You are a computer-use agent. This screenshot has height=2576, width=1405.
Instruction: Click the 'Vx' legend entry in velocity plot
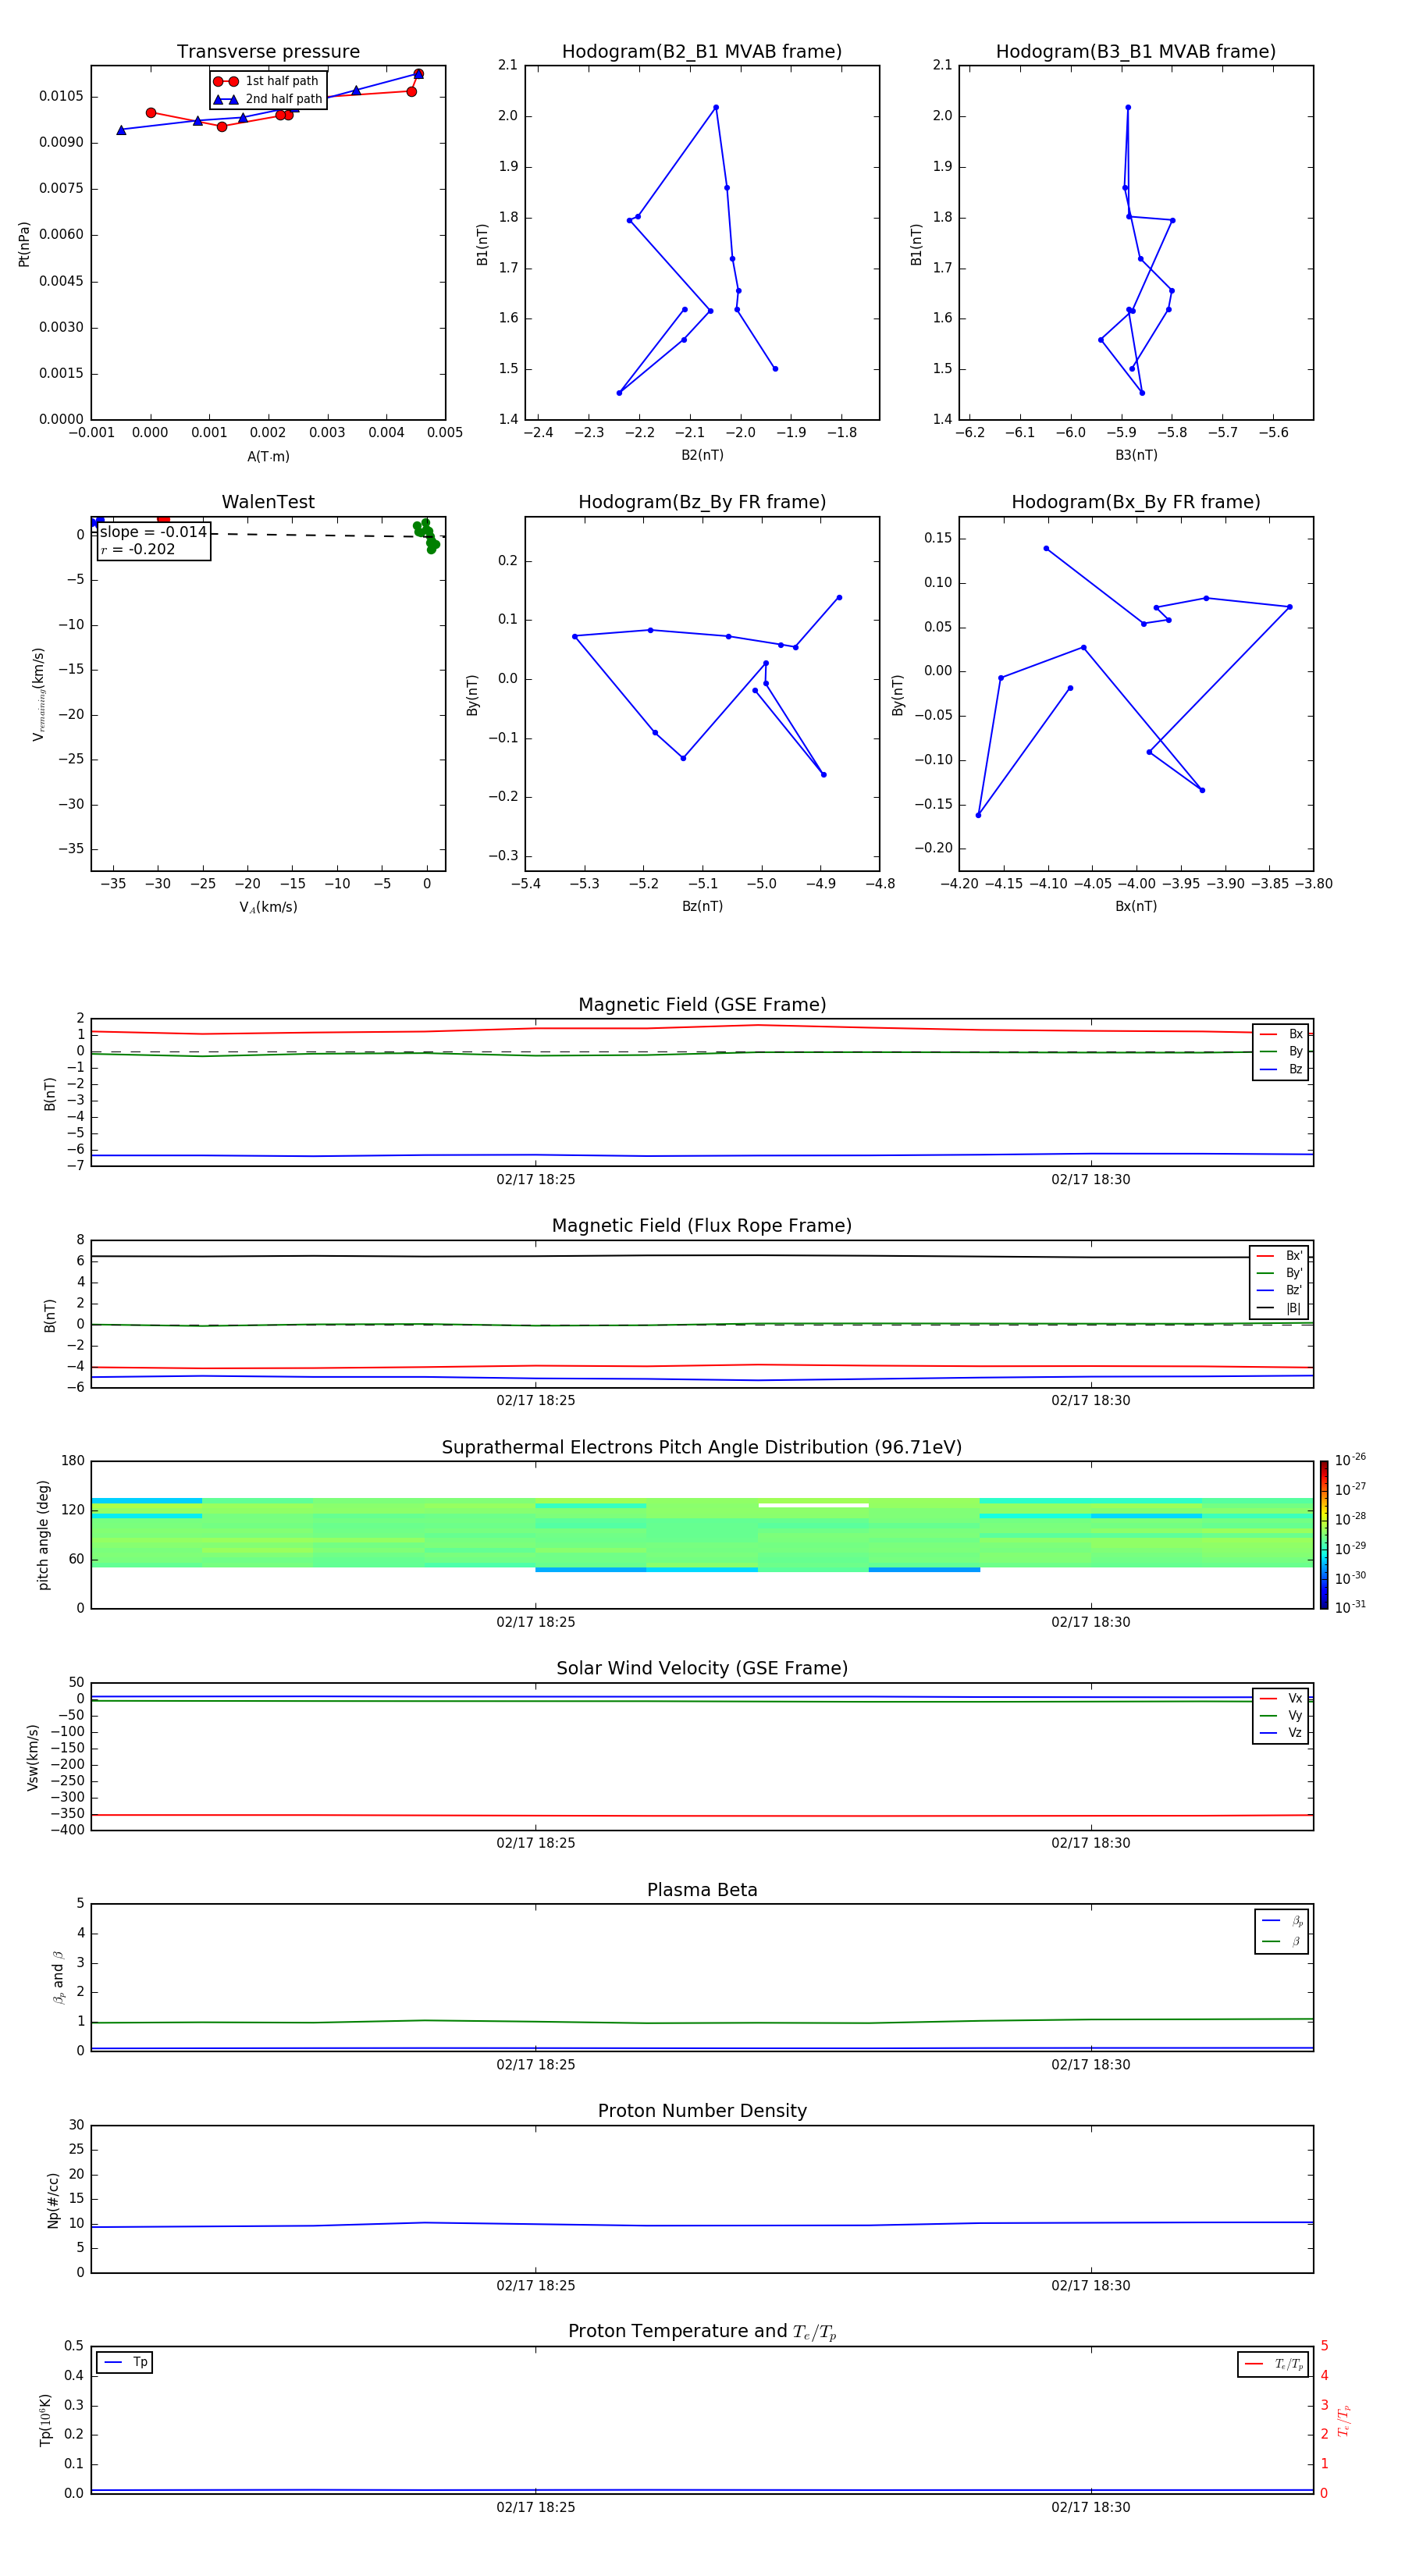tap(1281, 1698)
